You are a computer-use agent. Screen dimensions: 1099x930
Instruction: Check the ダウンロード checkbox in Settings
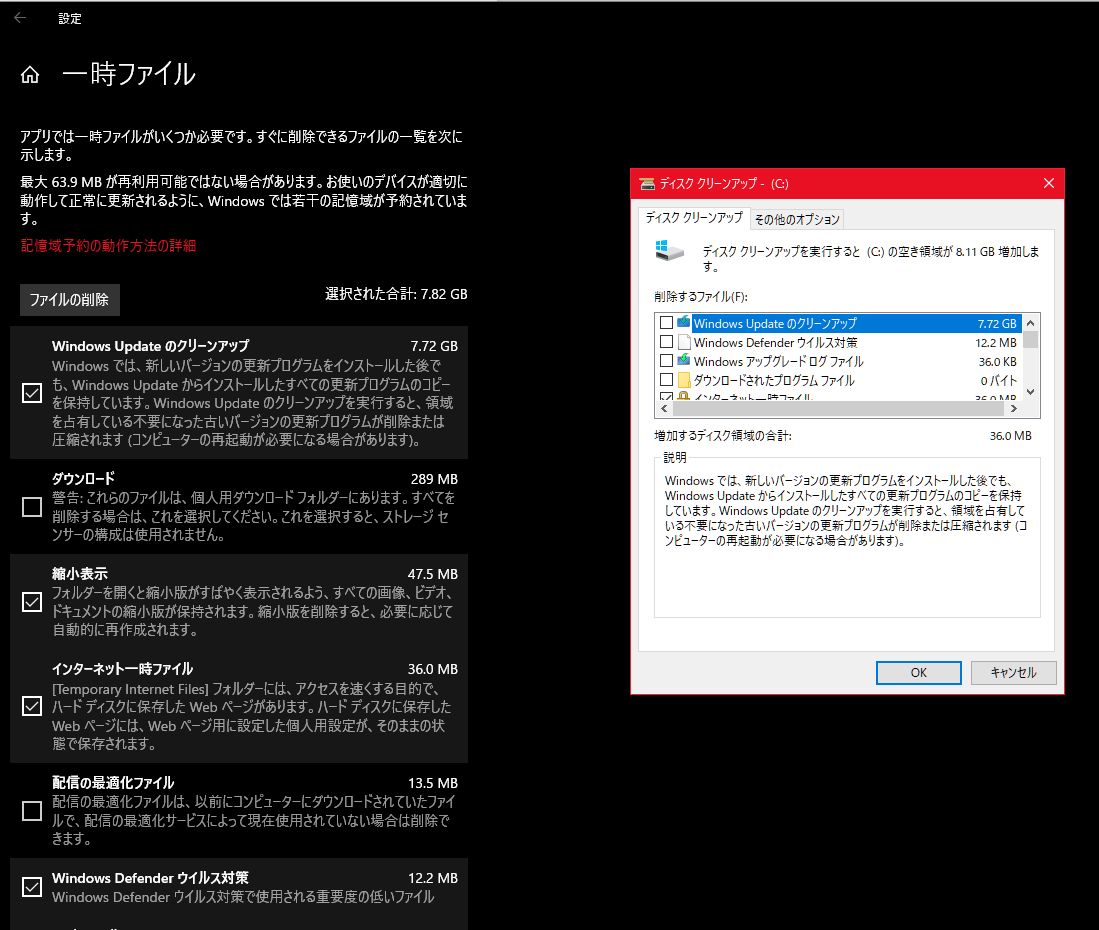point(32,507)
